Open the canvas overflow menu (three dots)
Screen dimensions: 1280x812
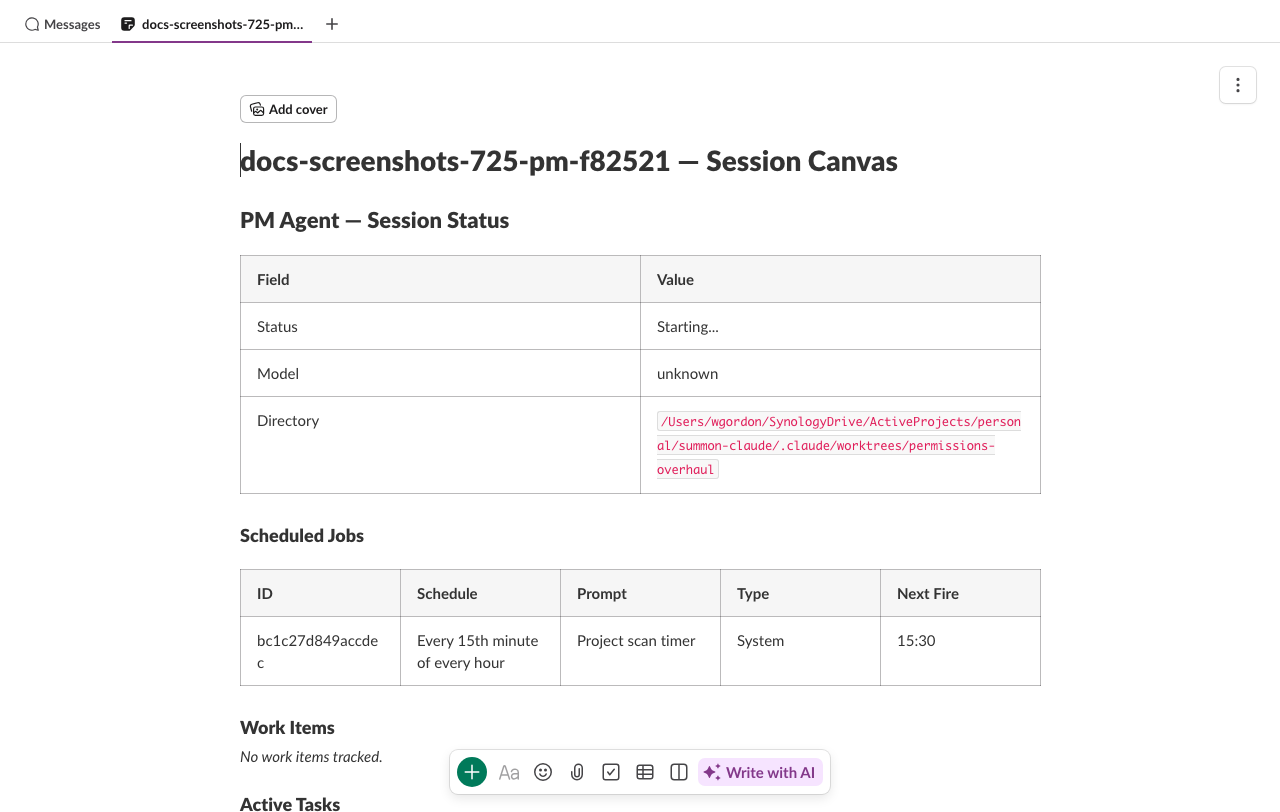pyautogui.click(x=1238, y=85)
